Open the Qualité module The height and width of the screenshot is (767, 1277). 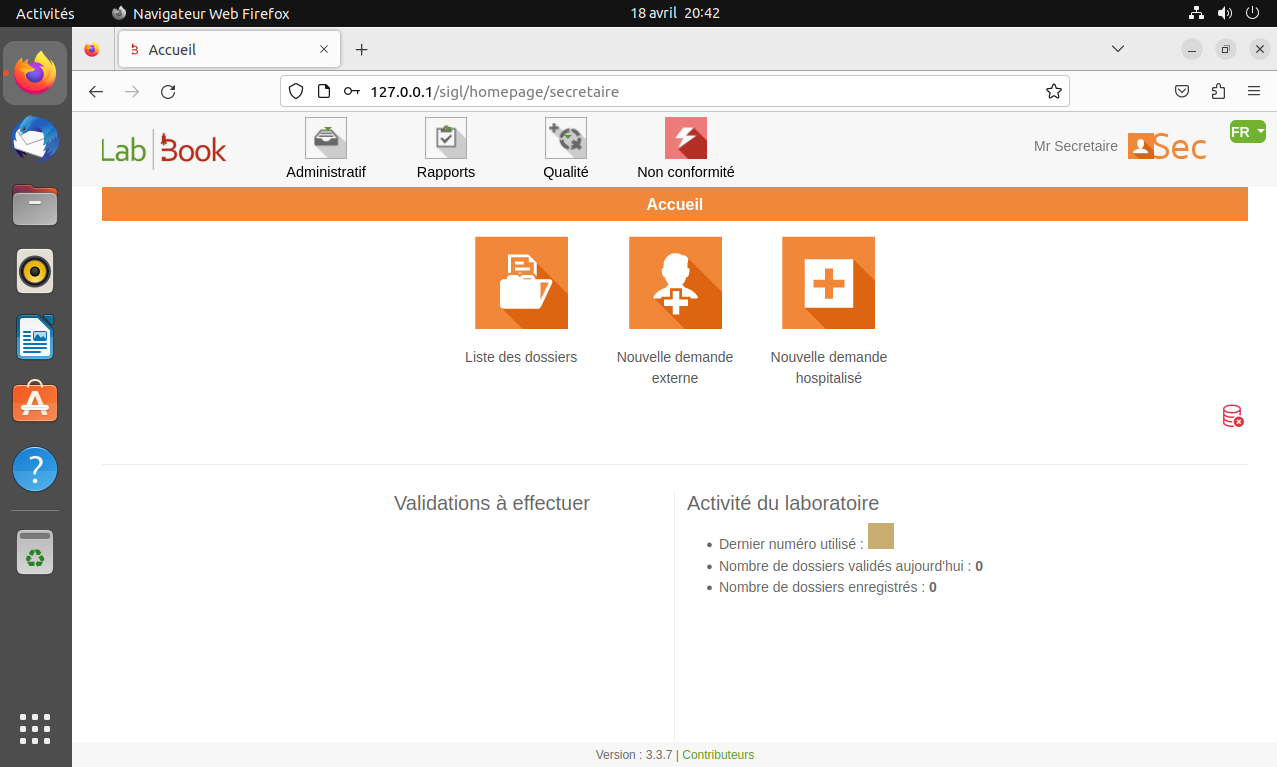point(565,148)
